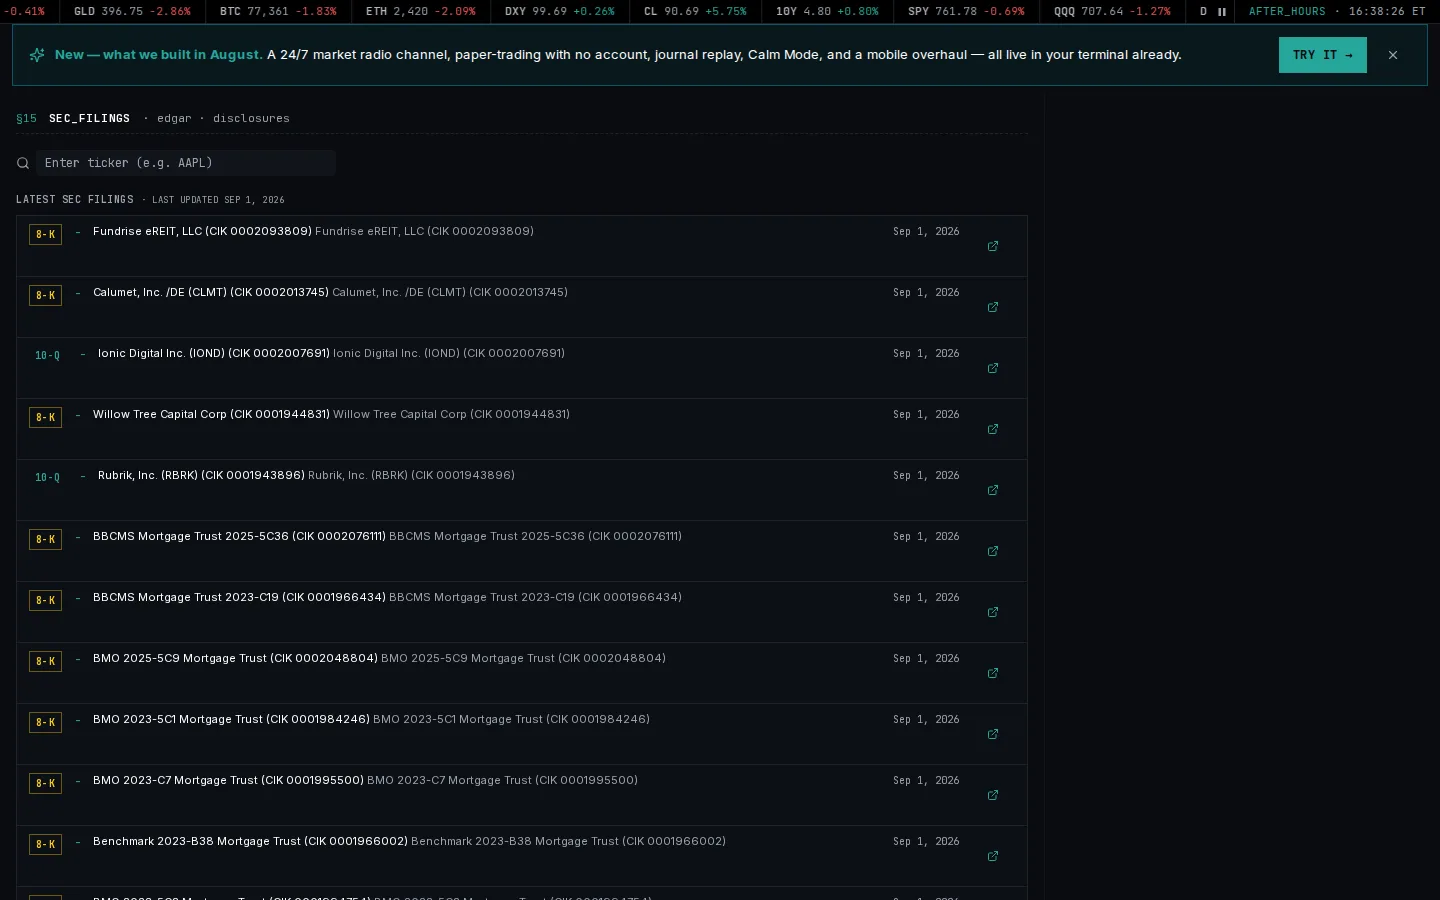
Task: Open Rubrik, Inc. (RBRK) filing title
Action: pos(201,475)
